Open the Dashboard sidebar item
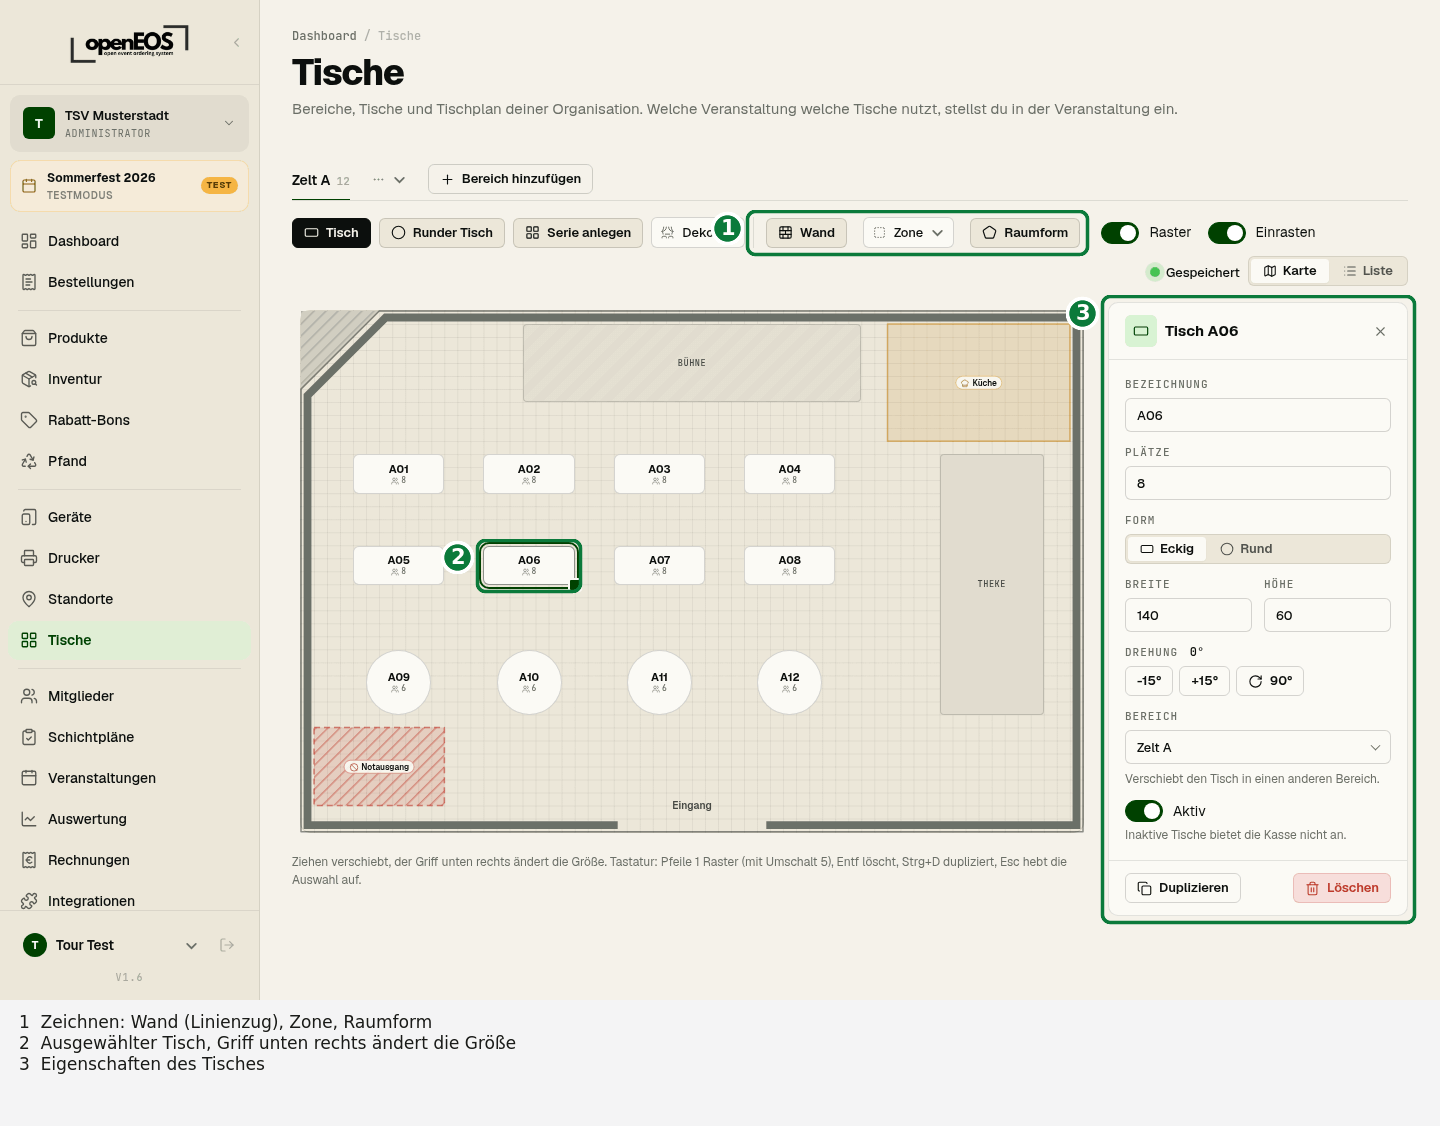Screen dimensions: 1440x1126 click(x=130, y=241)
